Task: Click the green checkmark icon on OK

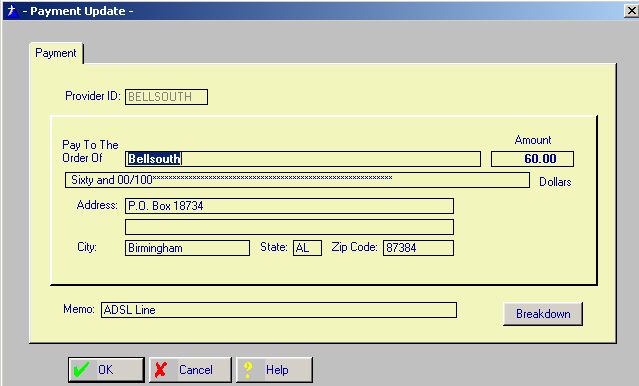Action: [81, 369]
